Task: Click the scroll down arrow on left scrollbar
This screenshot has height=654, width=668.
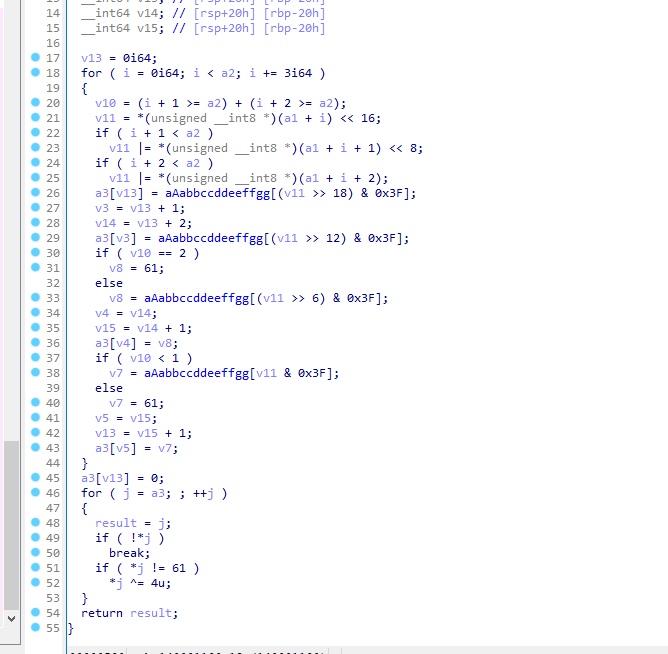Action: (11, 618)
